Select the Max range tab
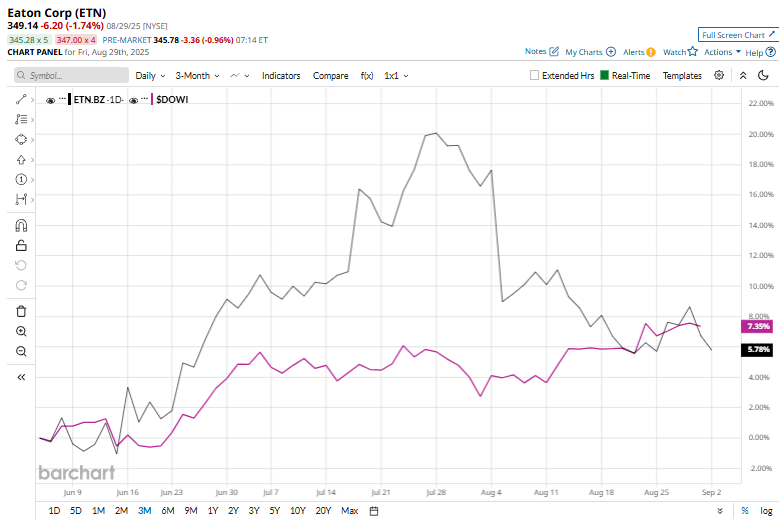782x527 pixels. [350, 511]
